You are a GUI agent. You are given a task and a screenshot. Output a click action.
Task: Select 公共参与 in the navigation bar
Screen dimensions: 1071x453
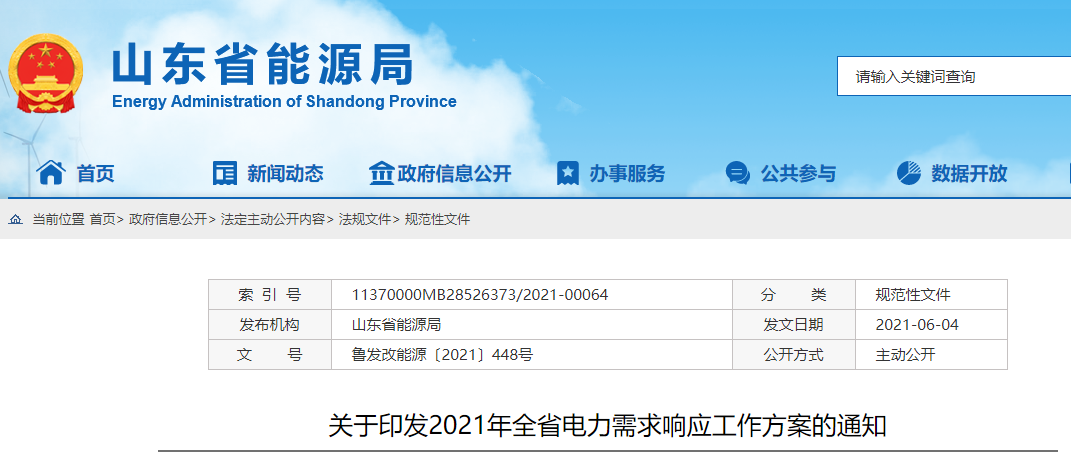tap(798, 174)
